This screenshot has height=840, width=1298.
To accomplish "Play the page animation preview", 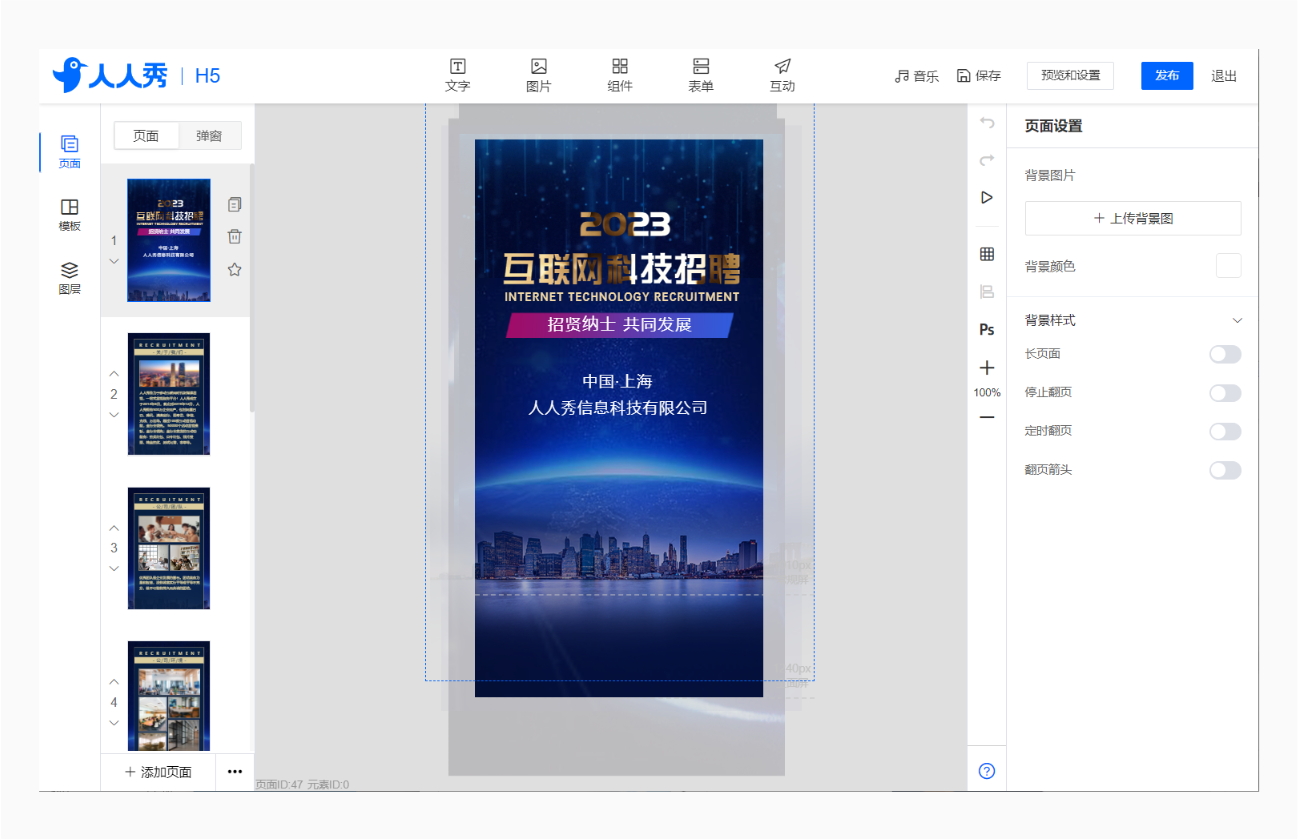I will point(987,197).
